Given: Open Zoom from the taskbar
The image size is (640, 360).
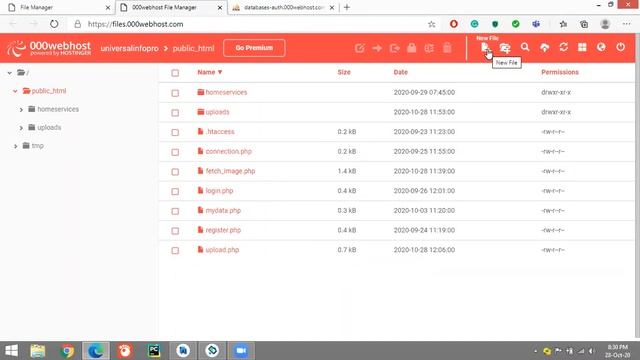Looking at the screenshot, I should (x=241, y=351).
